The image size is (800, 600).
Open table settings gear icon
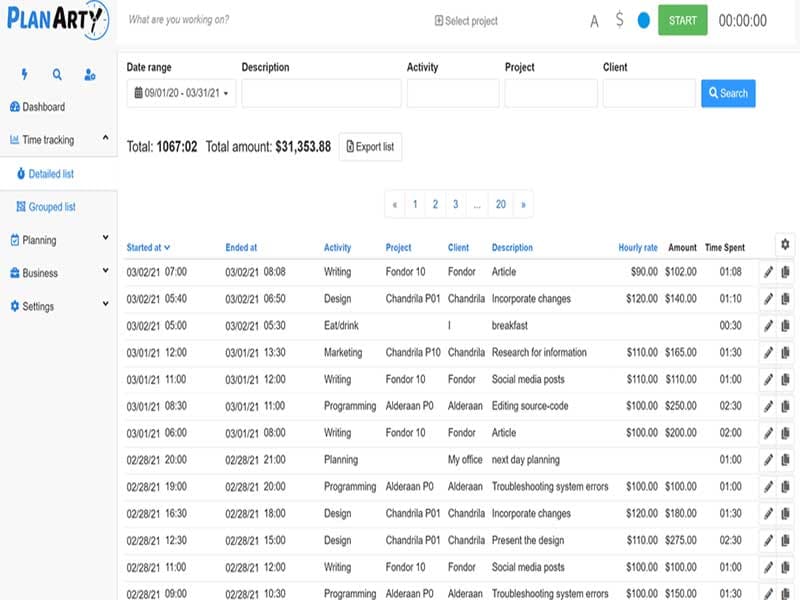[785, 244]
